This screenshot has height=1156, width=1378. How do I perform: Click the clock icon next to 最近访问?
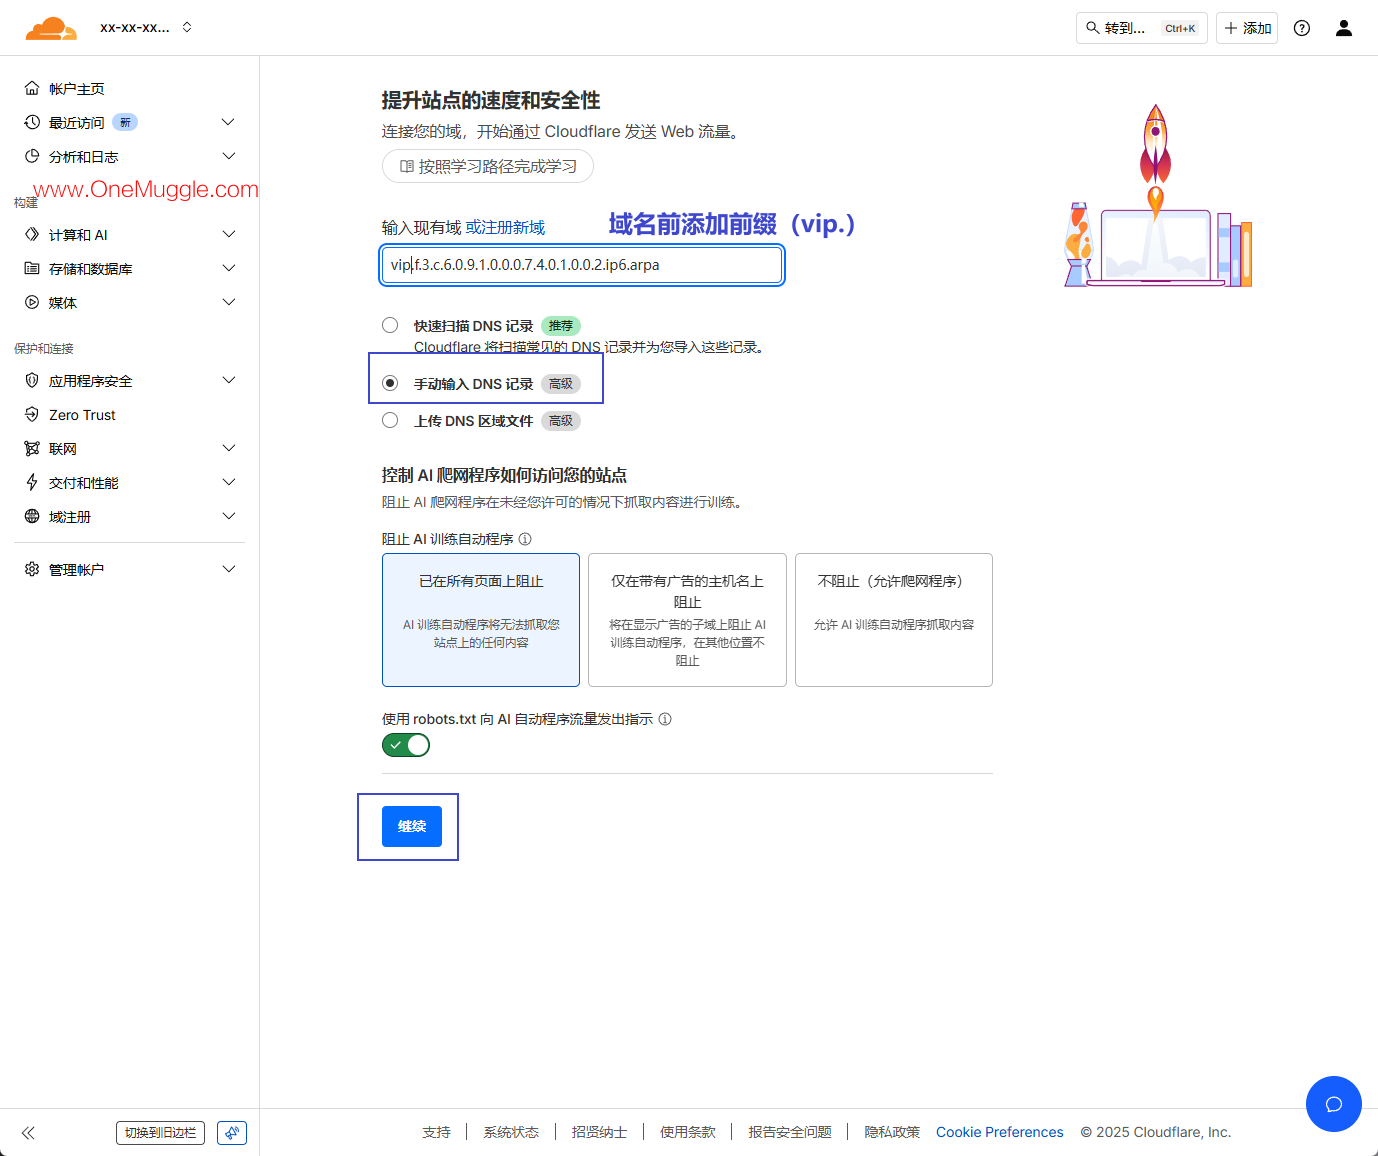[x=32, y=122]
